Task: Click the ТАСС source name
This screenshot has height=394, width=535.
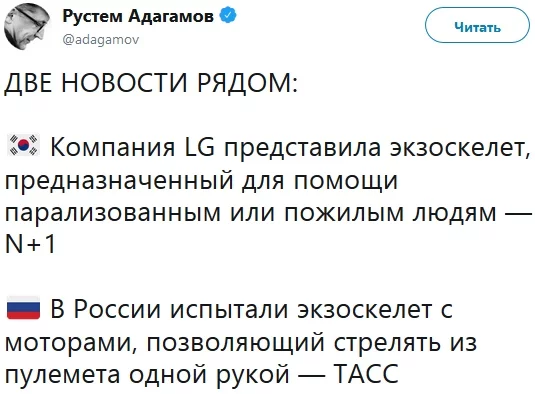Action: click(366, 374)
